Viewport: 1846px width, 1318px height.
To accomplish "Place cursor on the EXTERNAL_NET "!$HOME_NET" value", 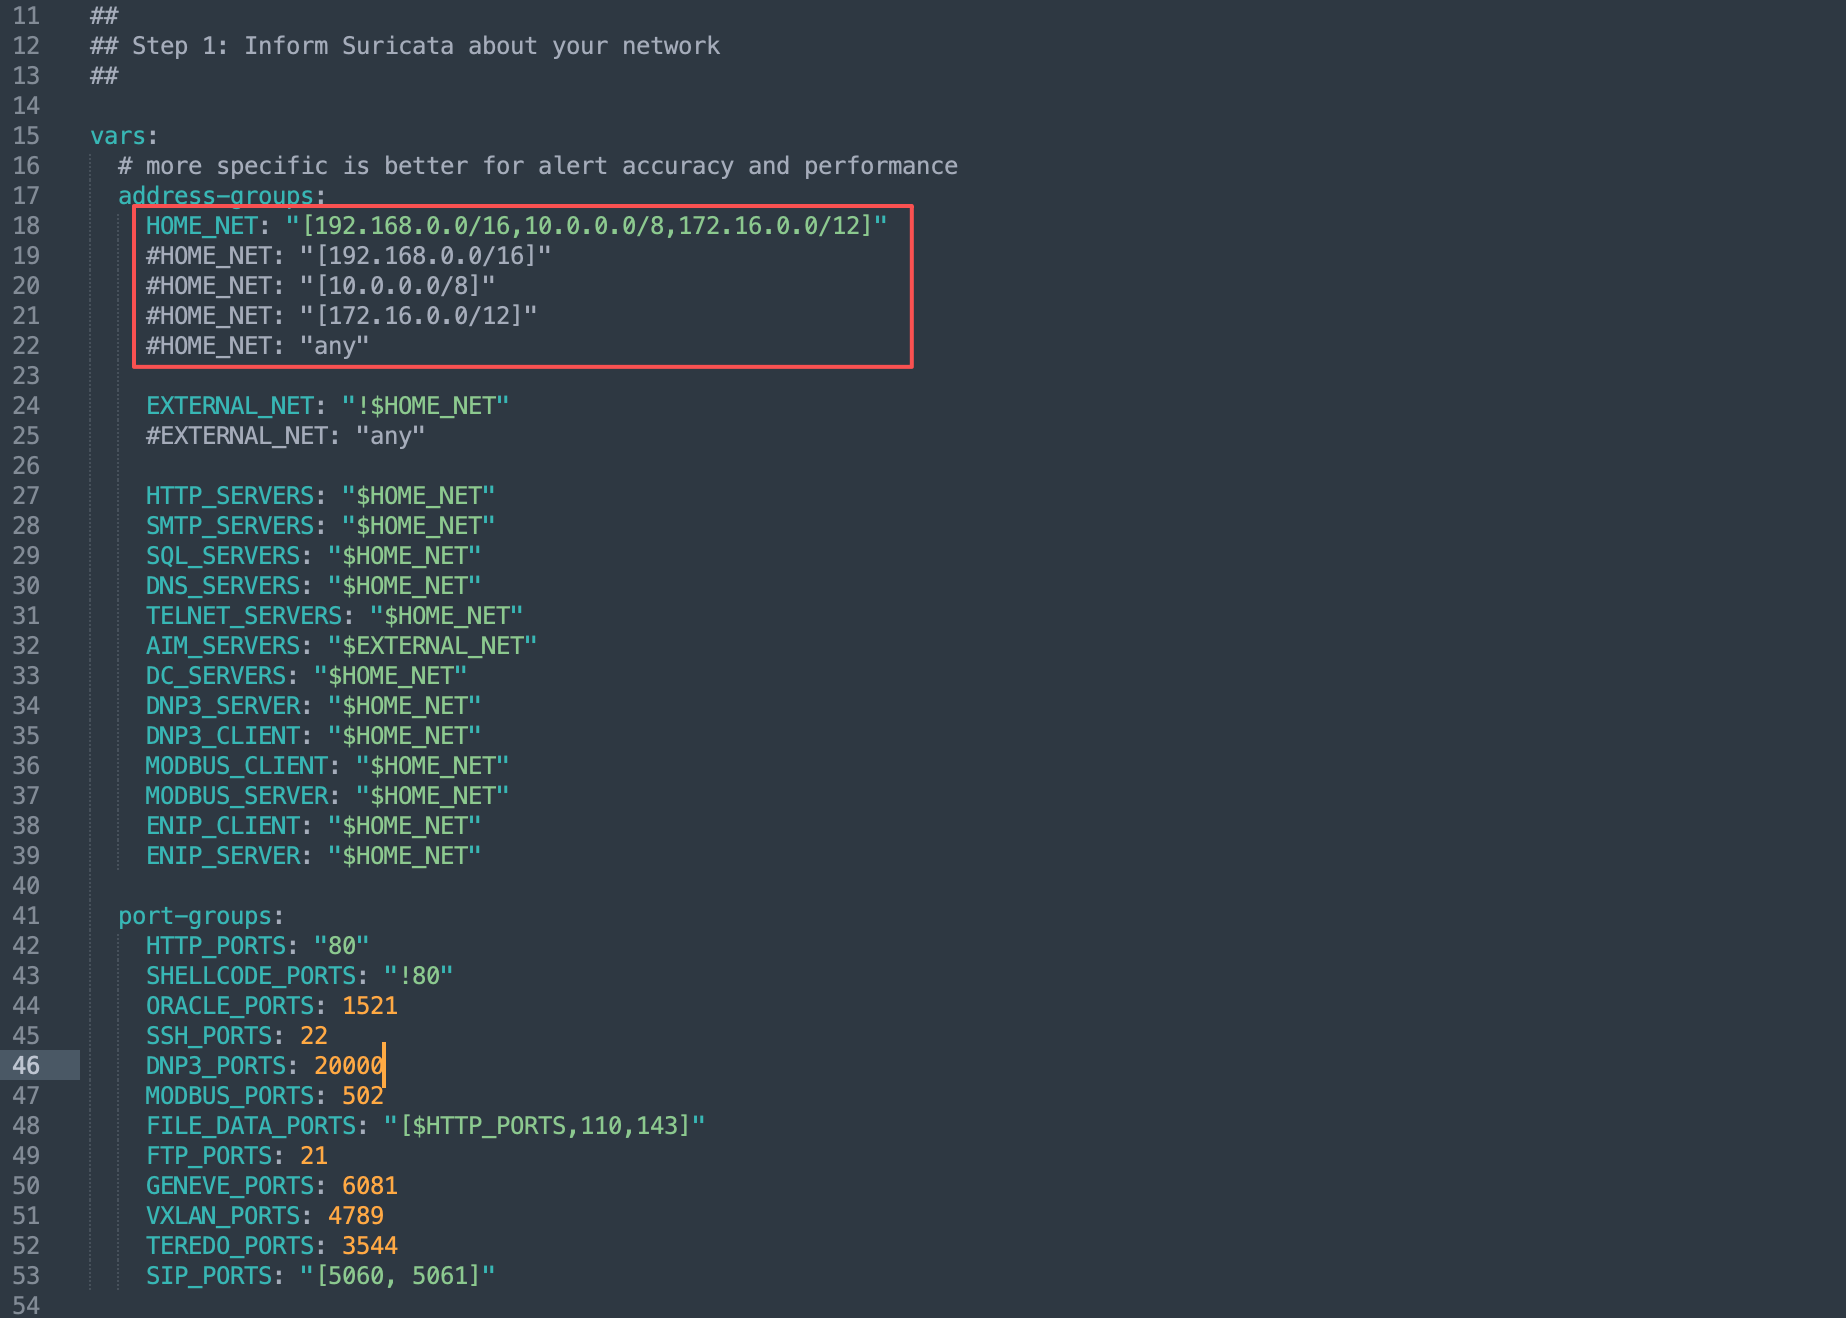I will tap(425, 406).
